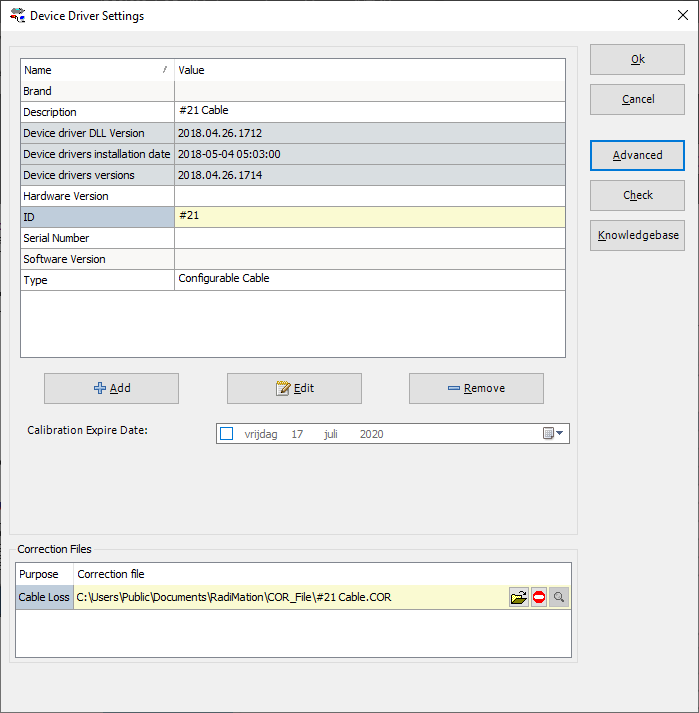Viewport: 699px width, 713px height.
Task: Click the Ok button
Action: pos(637,60)
